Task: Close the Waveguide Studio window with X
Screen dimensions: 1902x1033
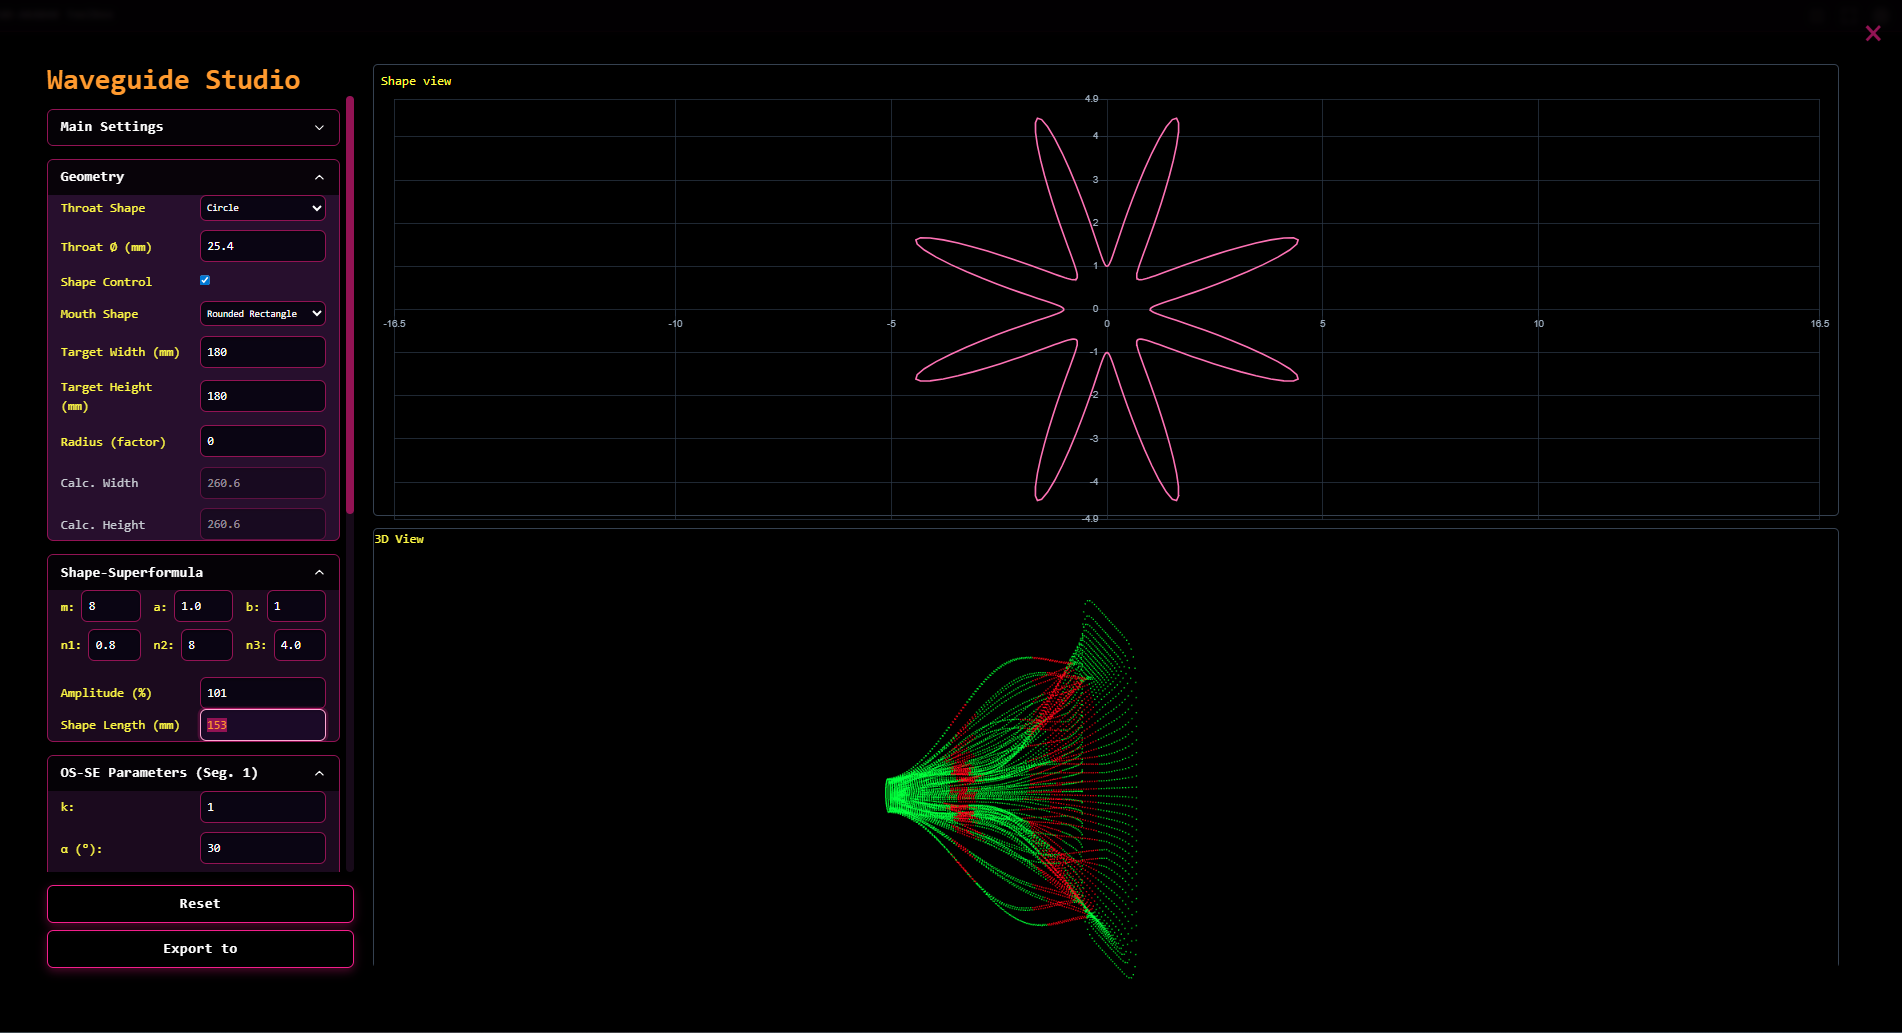Action: coord(1872,34)
